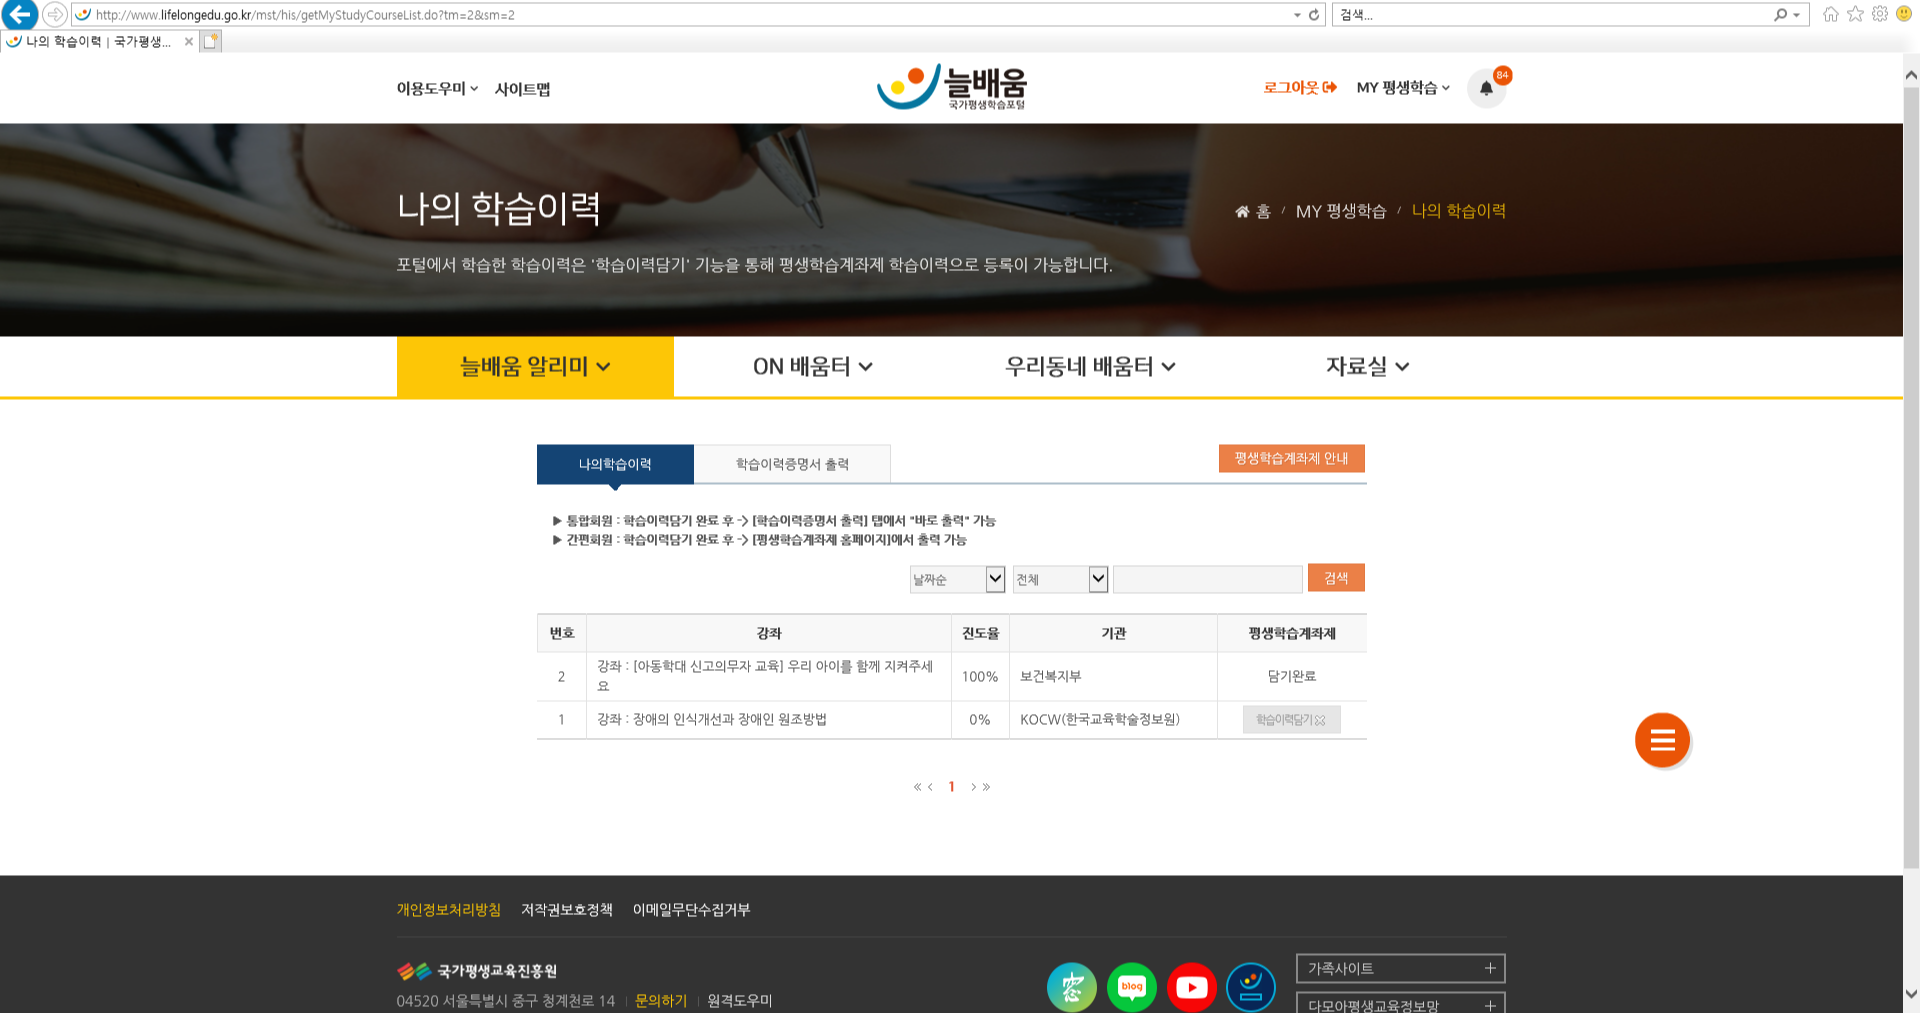Open the 사이트맵 link
This screenshot has width=1920, height=1013.
tap(522, 89)
